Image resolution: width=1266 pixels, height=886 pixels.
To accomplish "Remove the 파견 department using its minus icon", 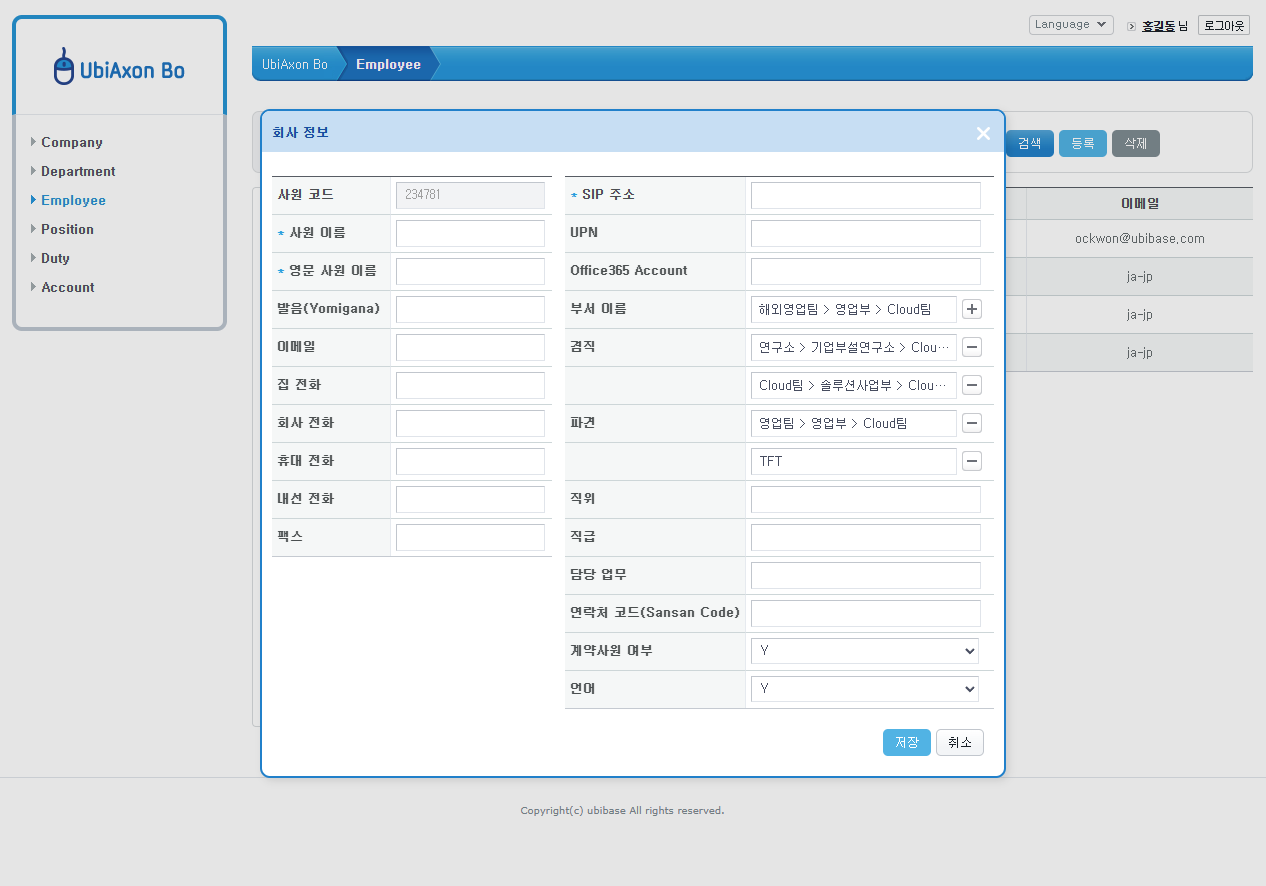I will coord(971,423).
